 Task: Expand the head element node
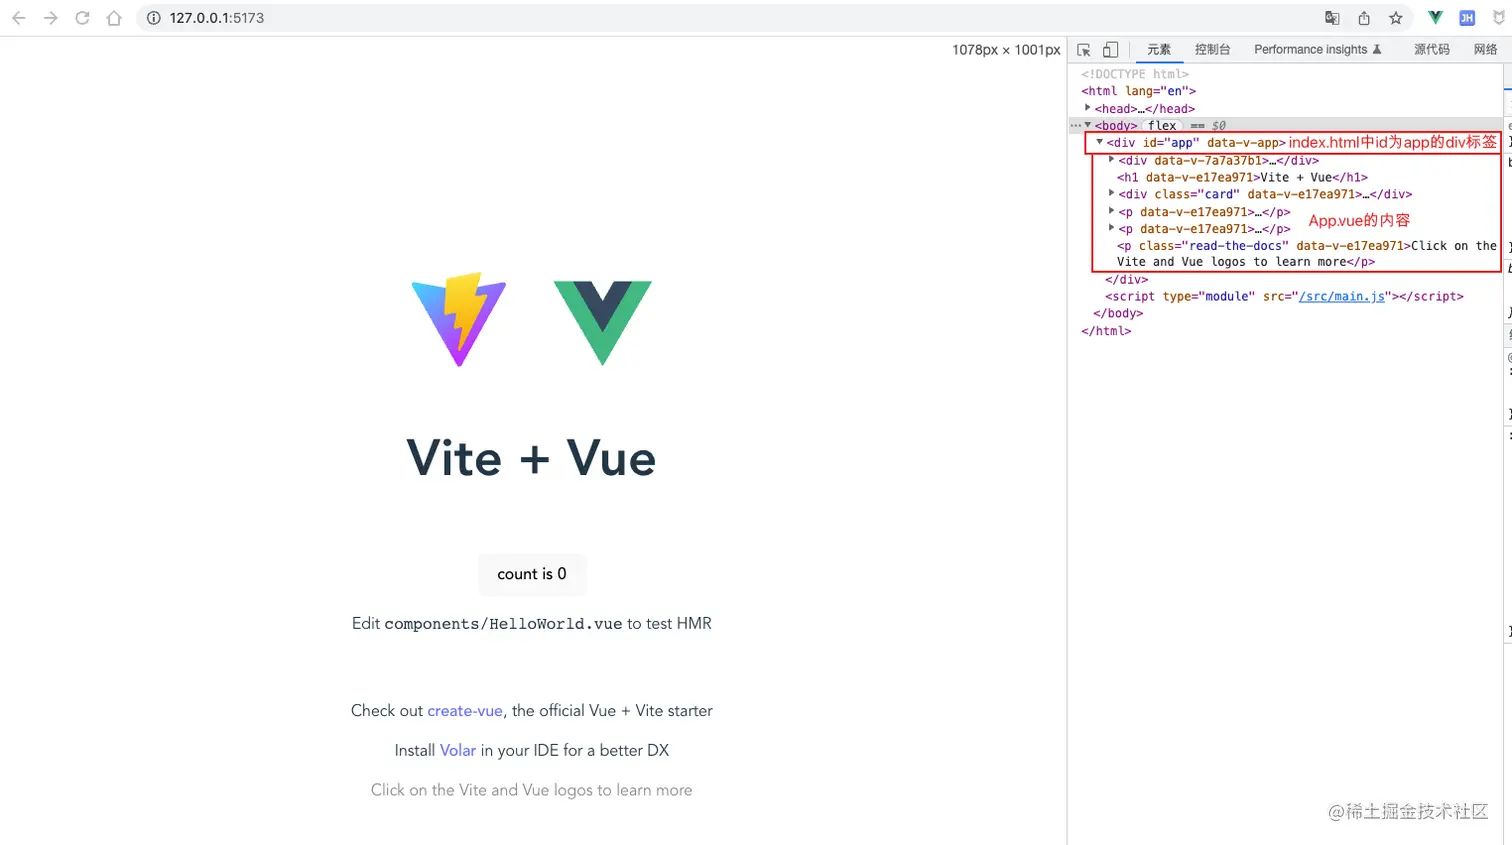pos(1088,108)
